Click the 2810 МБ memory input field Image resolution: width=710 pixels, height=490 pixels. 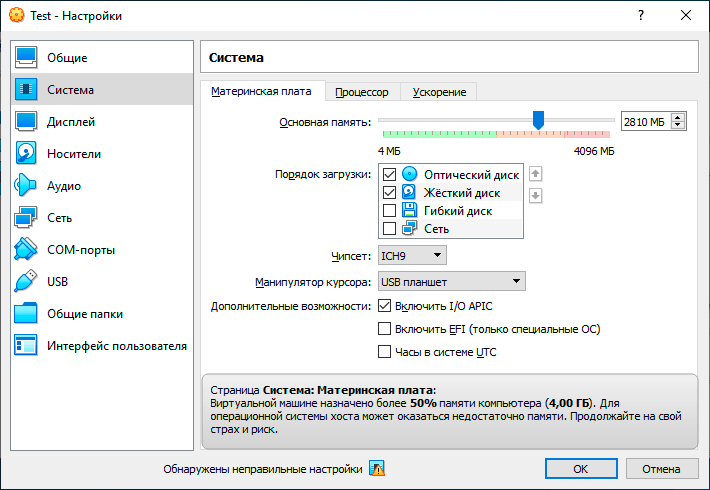coord(646,121)
